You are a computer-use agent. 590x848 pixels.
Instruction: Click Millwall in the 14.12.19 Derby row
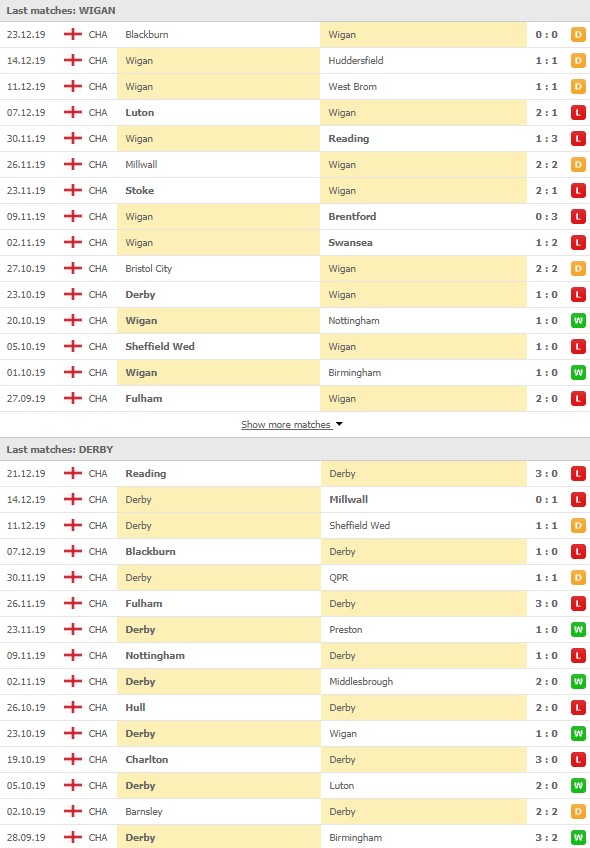coord(349,500)
